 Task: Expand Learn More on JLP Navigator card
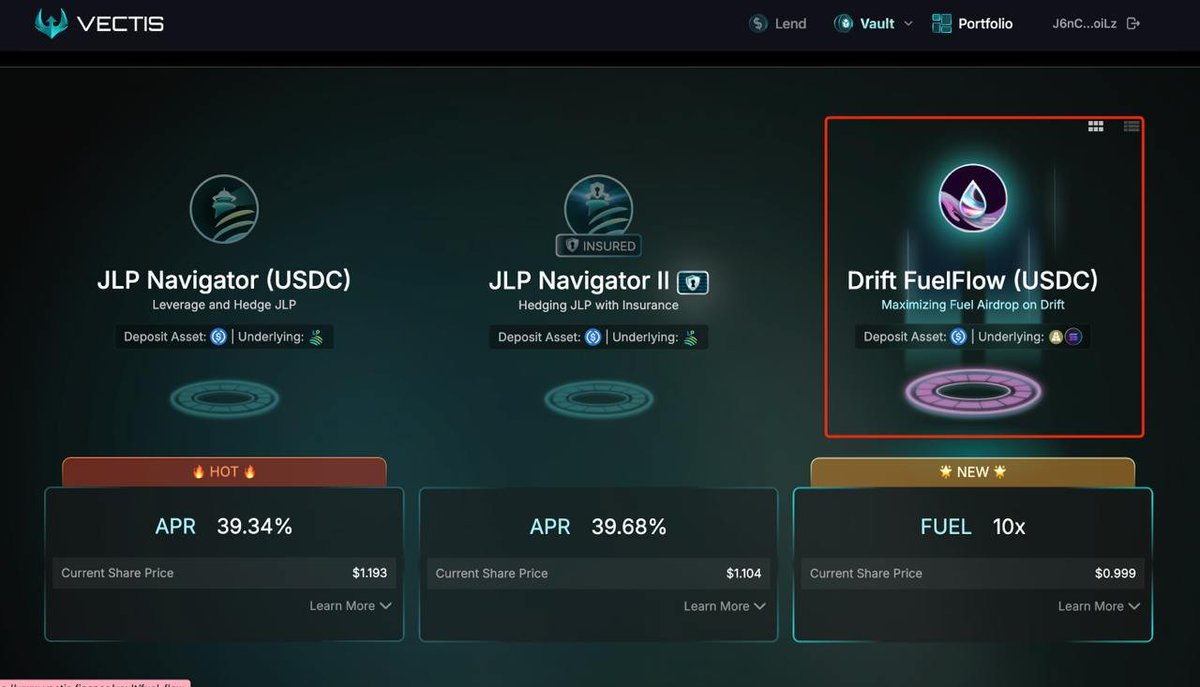(x=350, y=605)
